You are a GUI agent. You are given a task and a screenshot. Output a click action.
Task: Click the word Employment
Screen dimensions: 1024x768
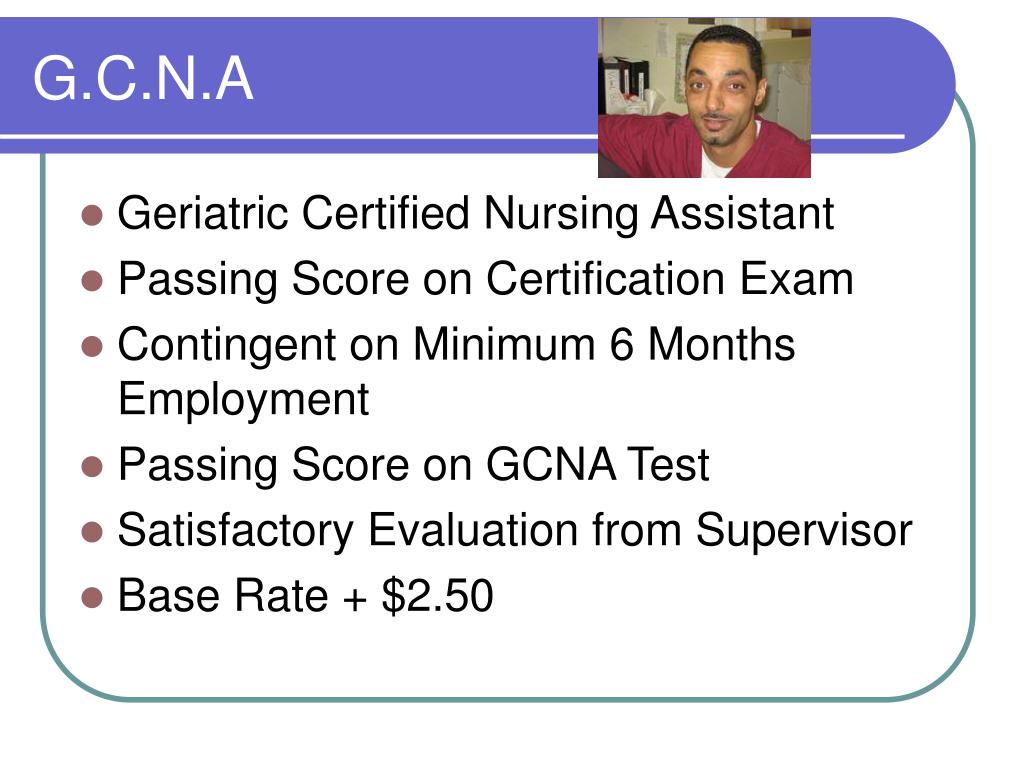point(243,400)
